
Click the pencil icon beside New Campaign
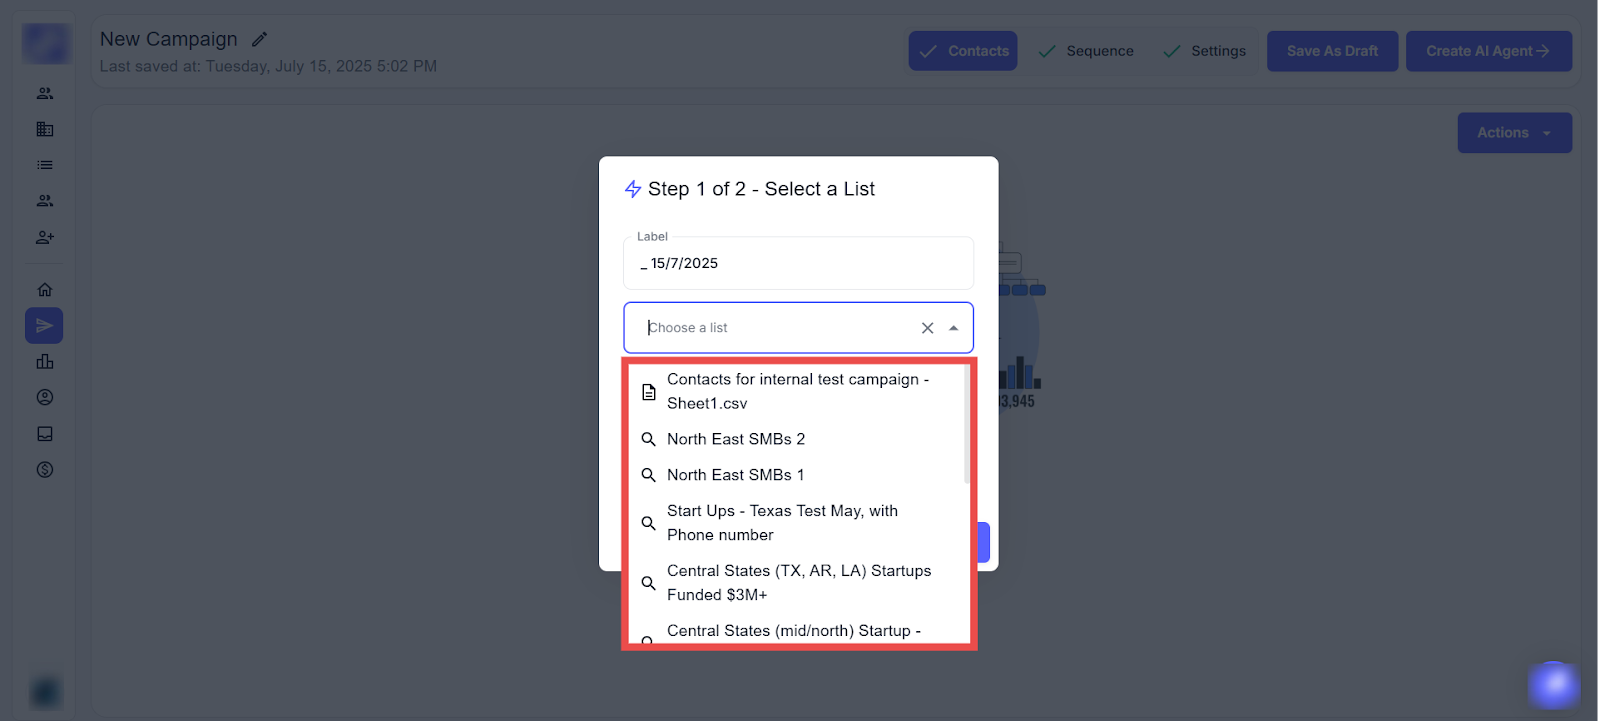260,40
